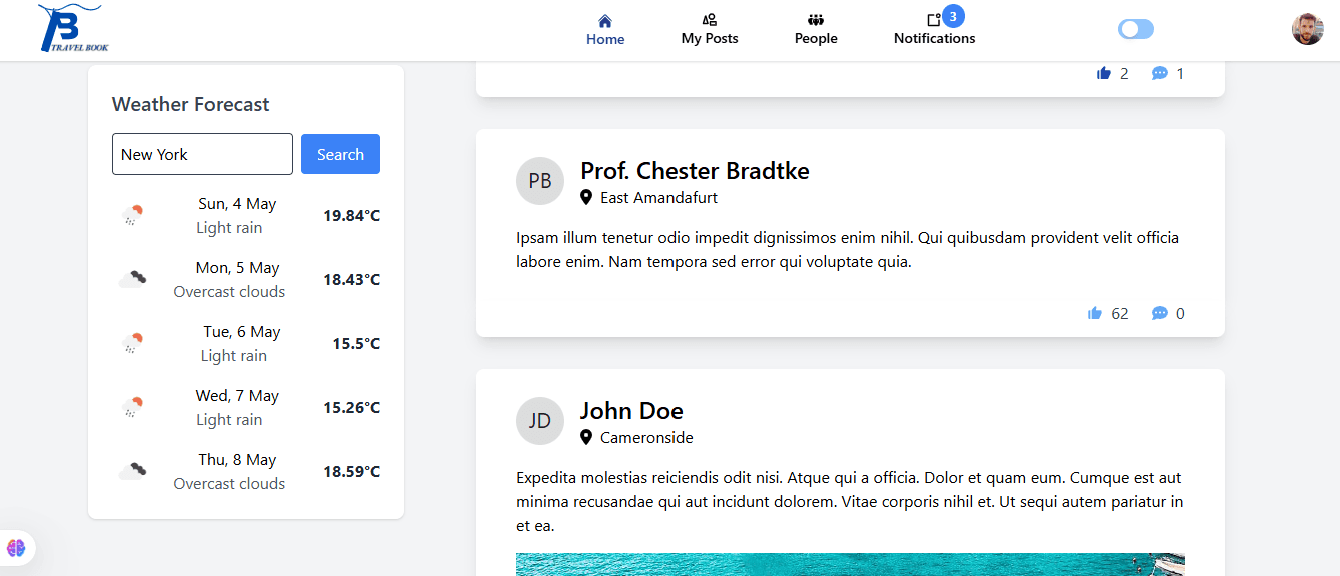Go to the Home tab
Viewport: 1340px width, 576px height.
click(x=605, y=30)
